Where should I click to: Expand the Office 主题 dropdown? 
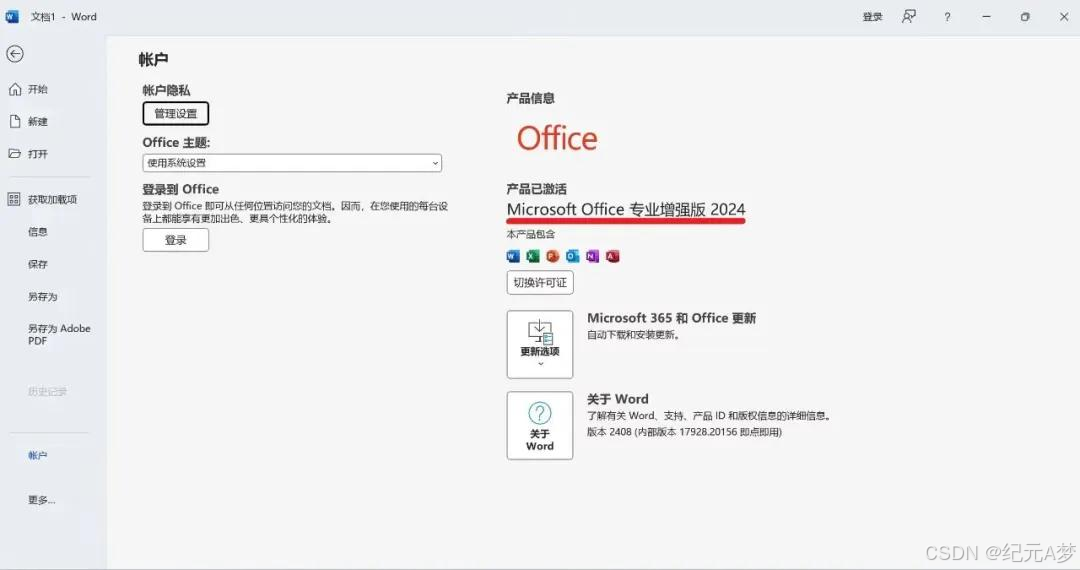point(292,163)
